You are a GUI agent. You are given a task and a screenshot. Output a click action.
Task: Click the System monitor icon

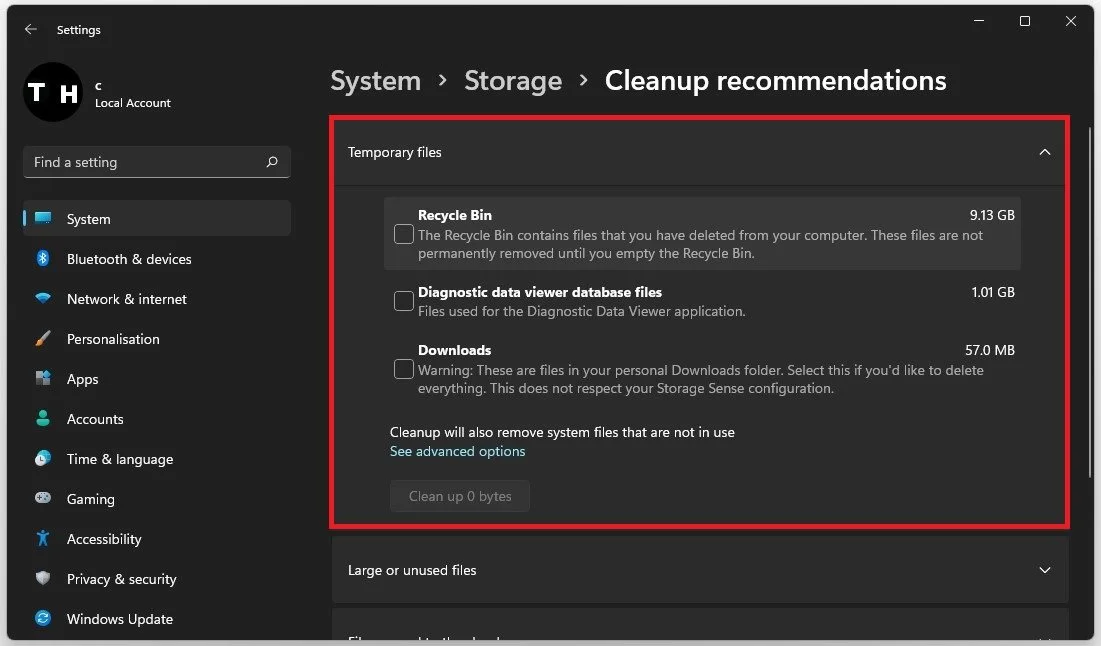(43, 218)
